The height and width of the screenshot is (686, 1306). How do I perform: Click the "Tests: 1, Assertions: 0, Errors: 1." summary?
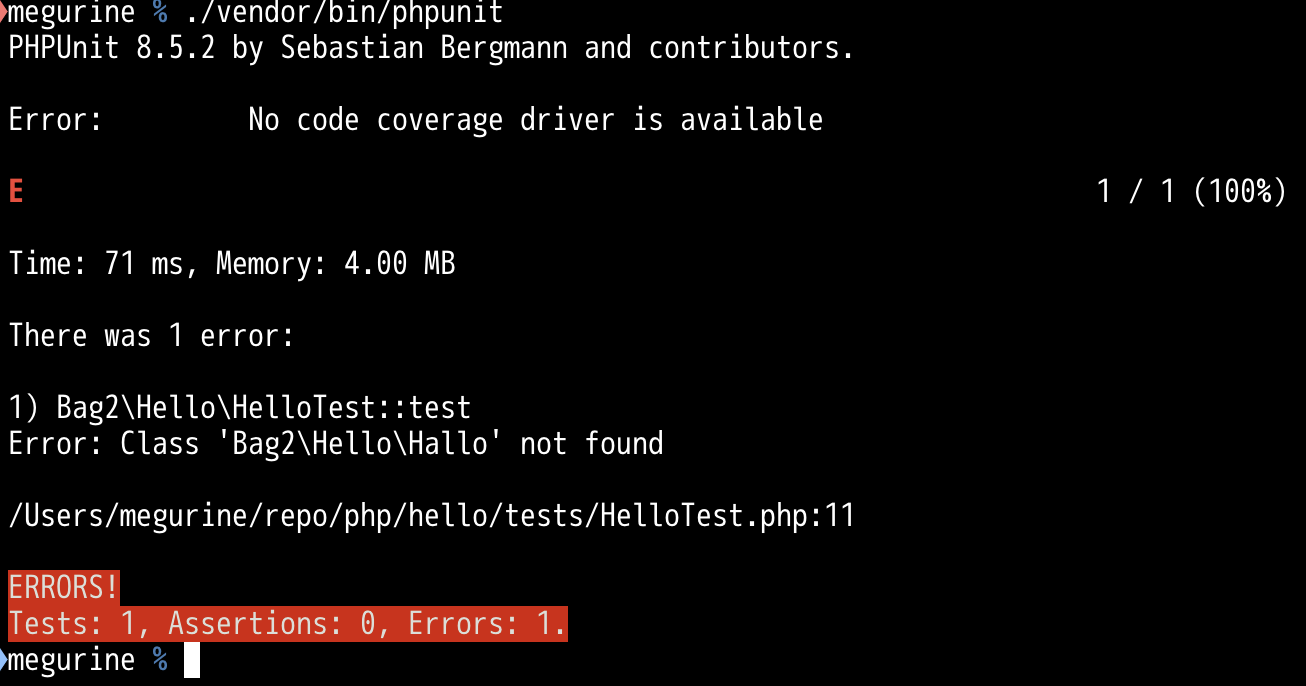click(287, 624)
